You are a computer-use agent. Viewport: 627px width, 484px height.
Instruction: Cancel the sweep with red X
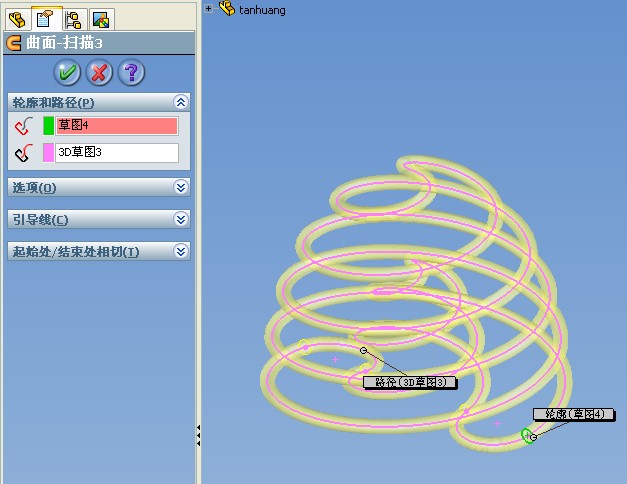(x=99, y=72)
